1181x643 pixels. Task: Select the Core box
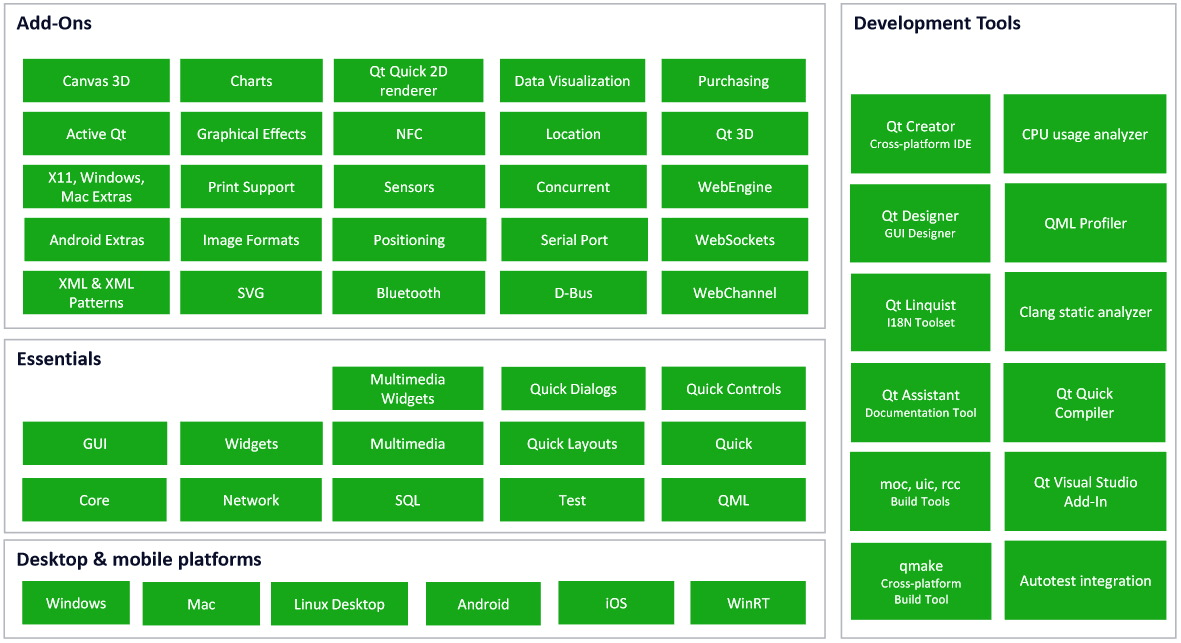(94, 500)
